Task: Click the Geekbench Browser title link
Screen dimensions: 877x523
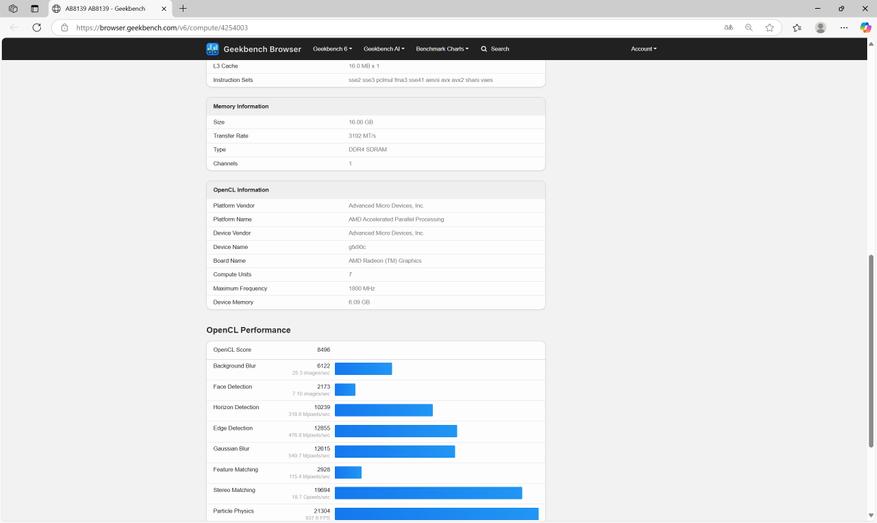Action: 262,49
